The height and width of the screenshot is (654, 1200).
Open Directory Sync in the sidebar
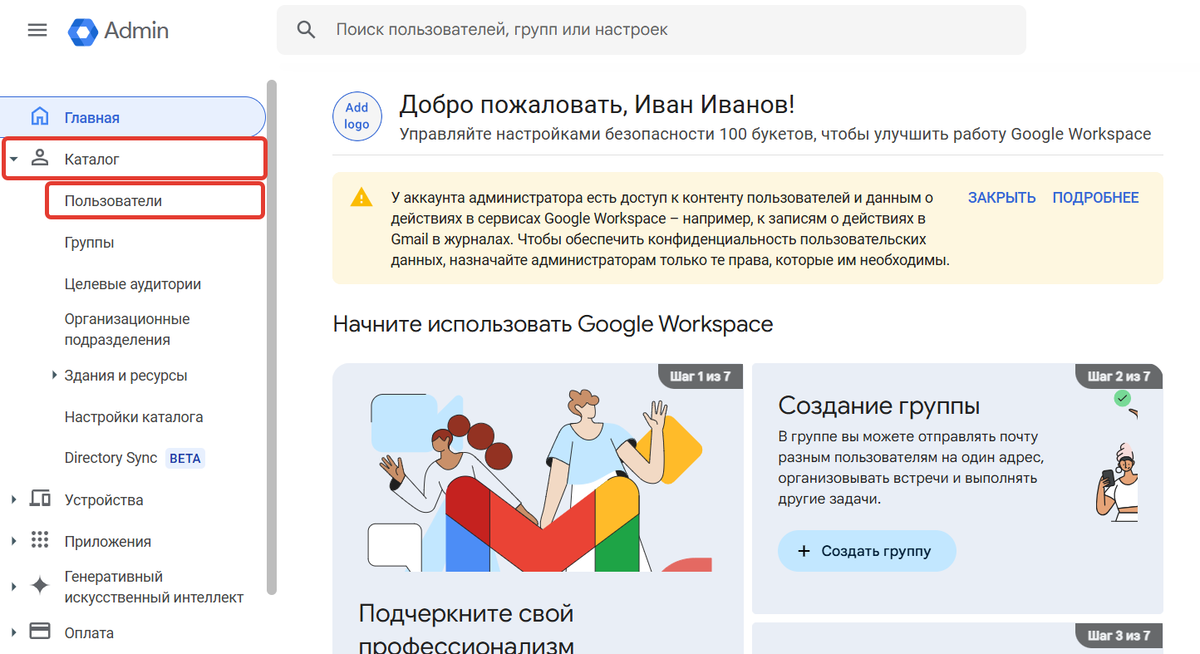pos(111,458)
